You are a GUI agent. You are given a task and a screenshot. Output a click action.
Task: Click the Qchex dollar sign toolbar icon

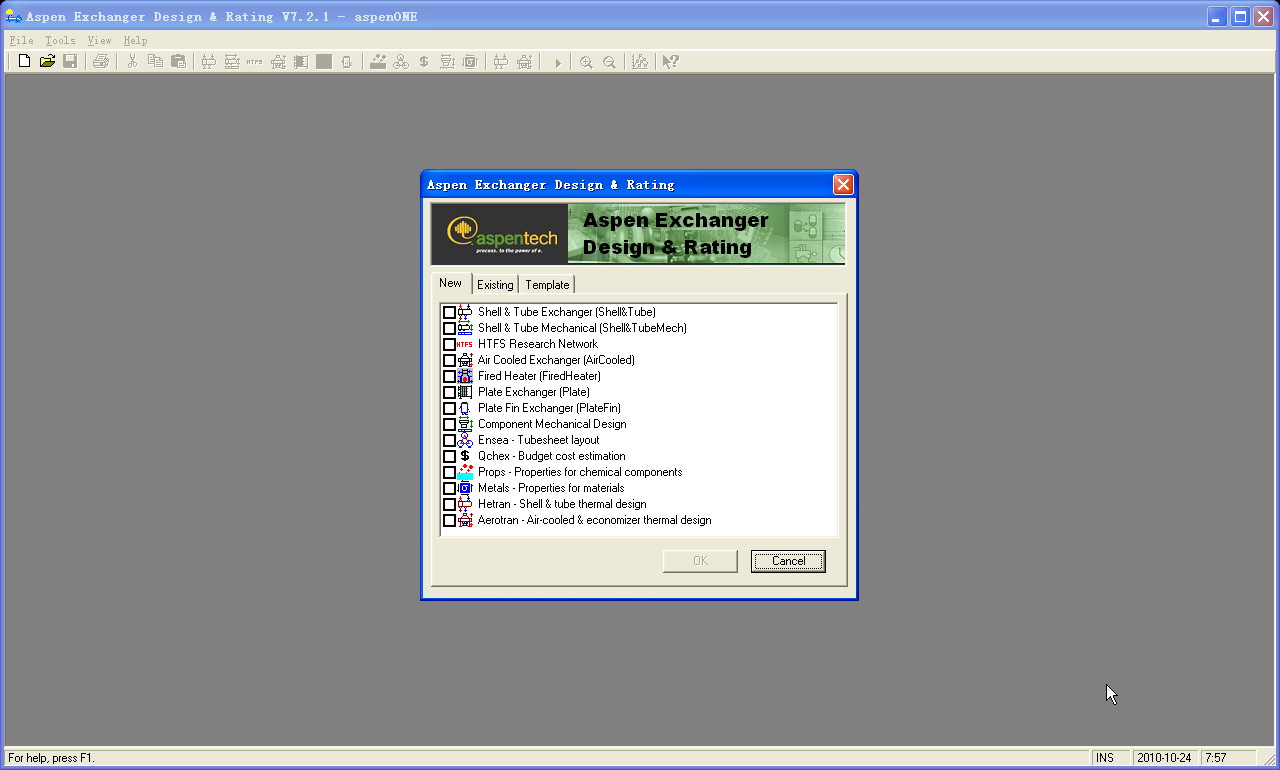coord(424,62)
